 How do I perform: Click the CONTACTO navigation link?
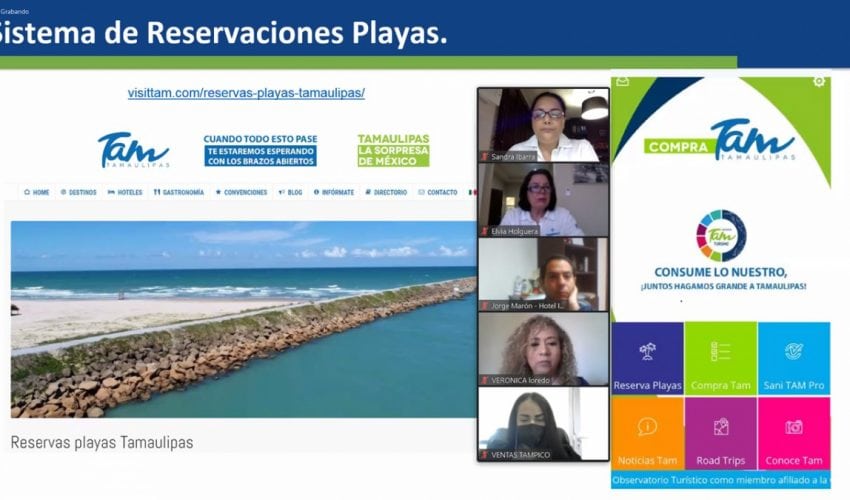coord(437,192)
